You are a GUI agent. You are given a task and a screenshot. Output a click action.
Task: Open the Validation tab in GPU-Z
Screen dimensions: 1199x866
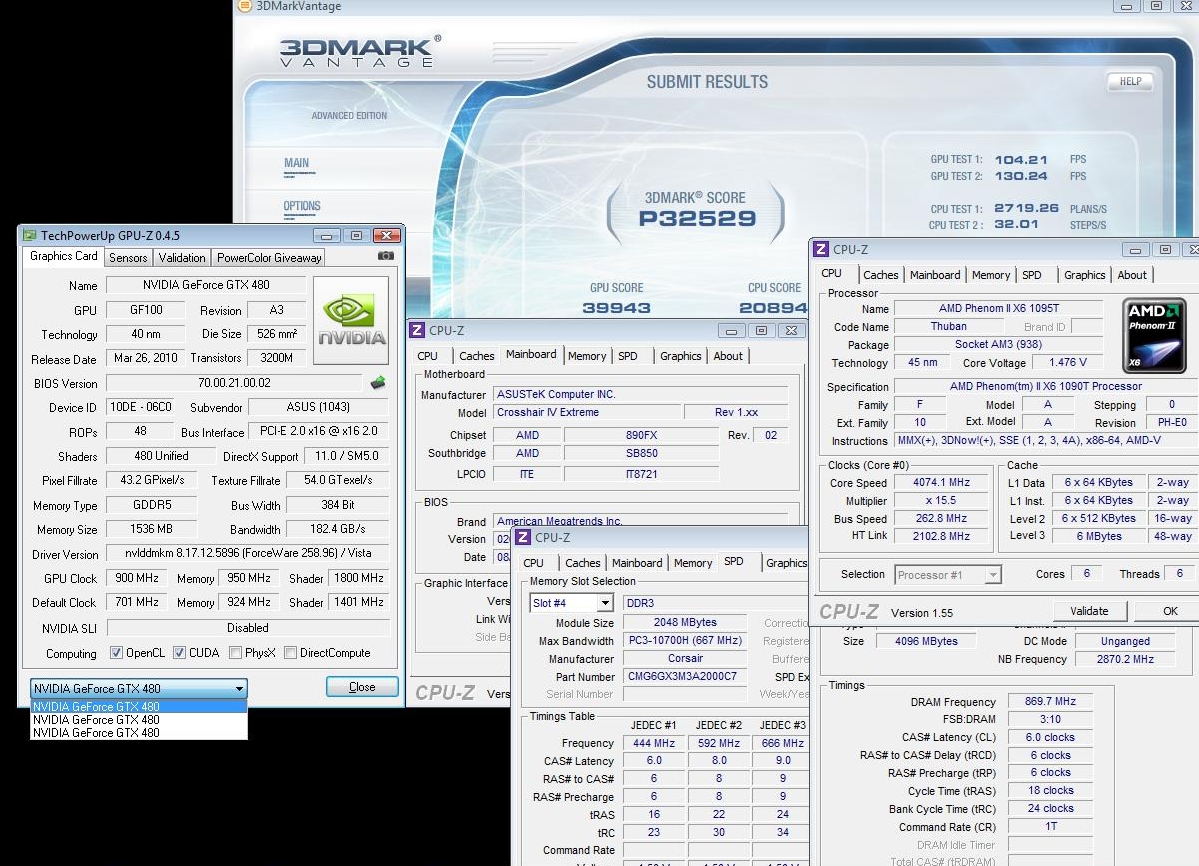point(182,258)
